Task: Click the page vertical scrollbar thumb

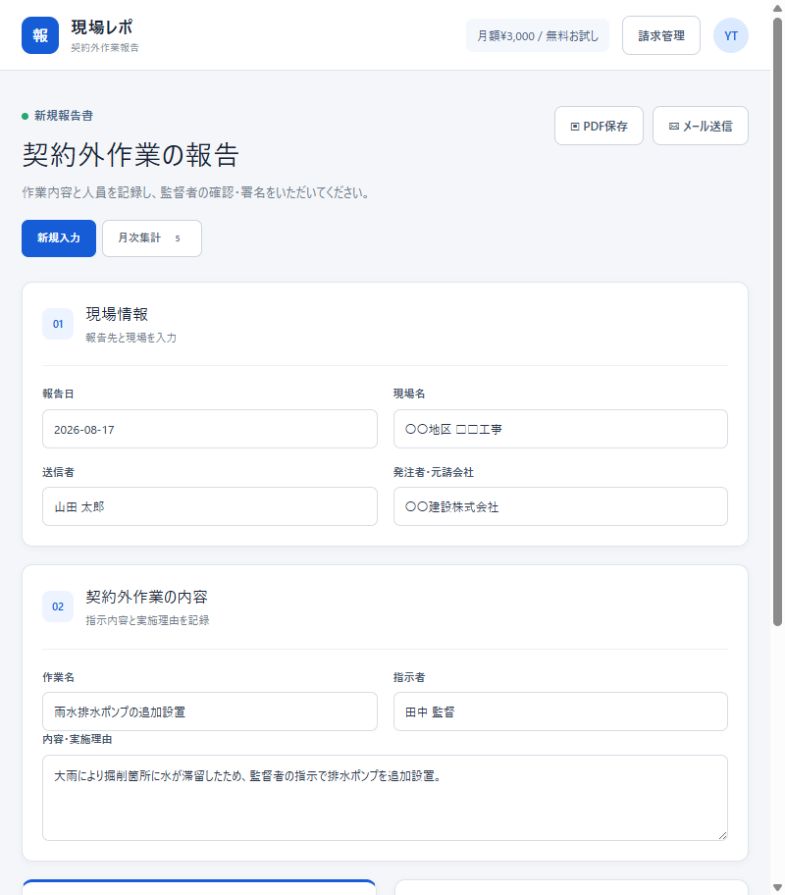Action: tap(778, 322)
